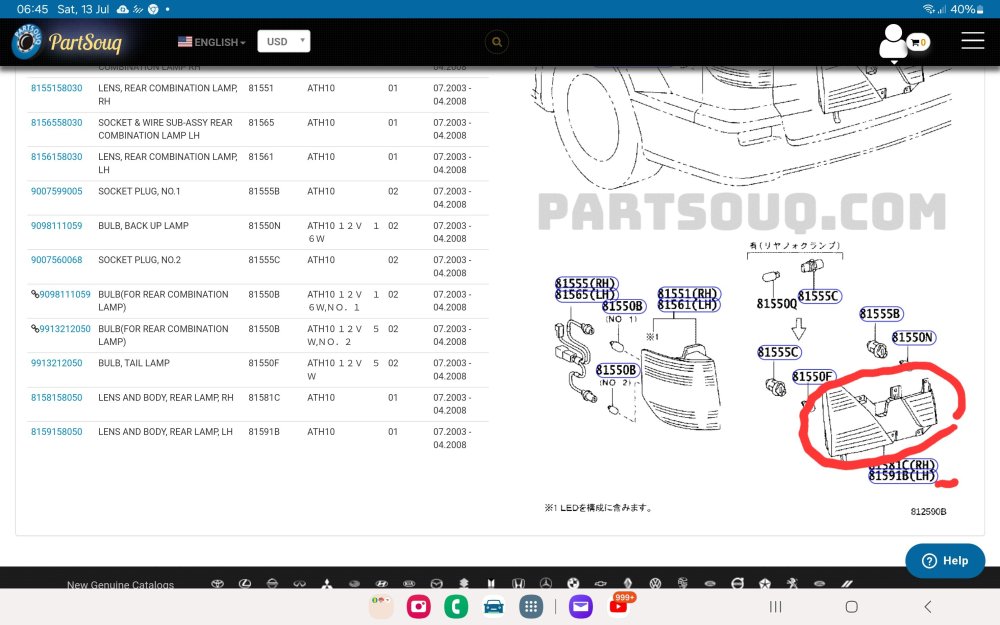Open the Volvo catalog logo in footer
1000x625 pixels.
click(x=737, y=584)
